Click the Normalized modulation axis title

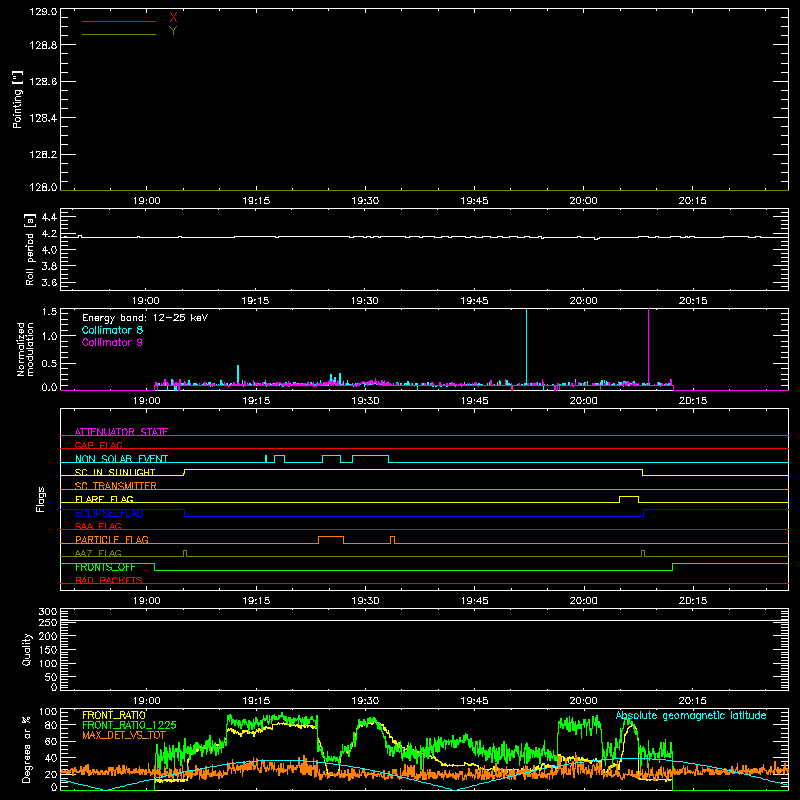(x=24, y=349)
